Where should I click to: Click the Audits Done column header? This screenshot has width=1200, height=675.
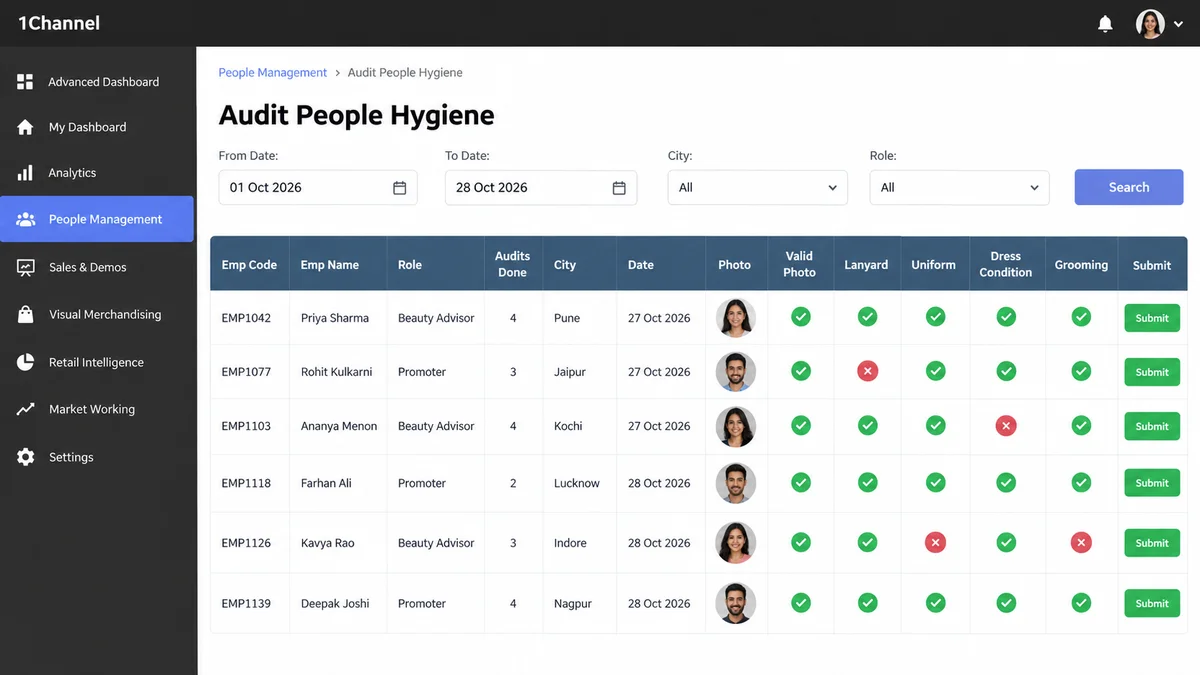point(512,264)
